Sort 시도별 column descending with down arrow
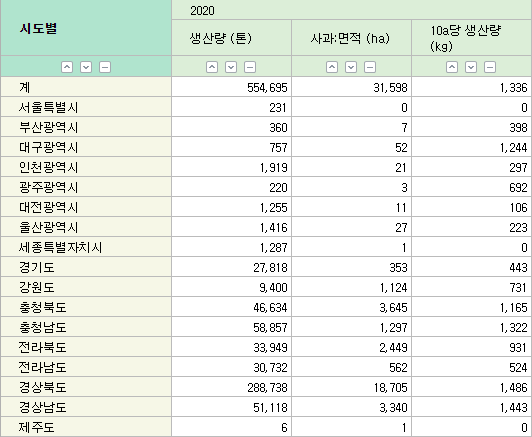 (86, 67)
